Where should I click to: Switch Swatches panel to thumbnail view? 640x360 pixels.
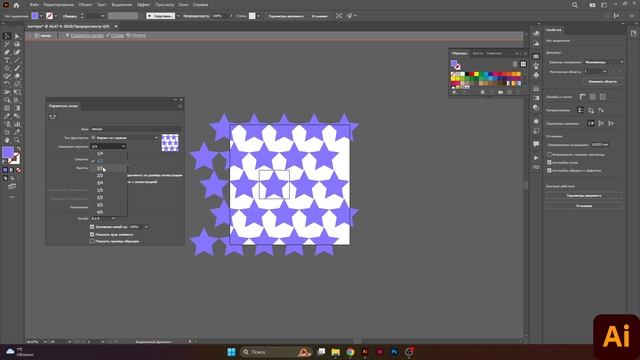click(523, 64)
